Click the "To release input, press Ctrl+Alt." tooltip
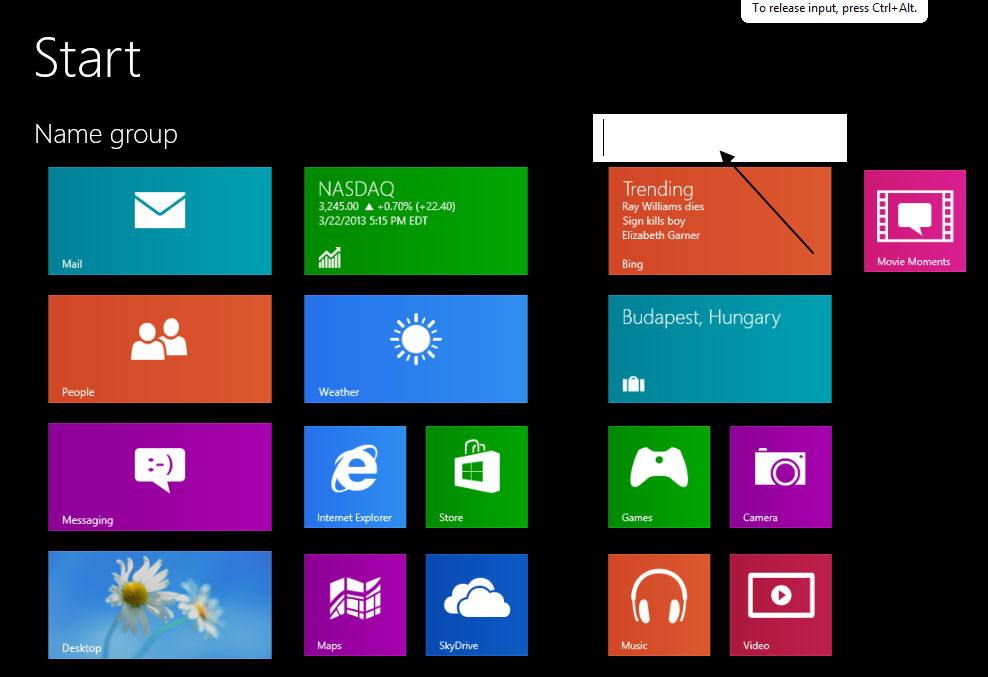 [x=834, y=9]
